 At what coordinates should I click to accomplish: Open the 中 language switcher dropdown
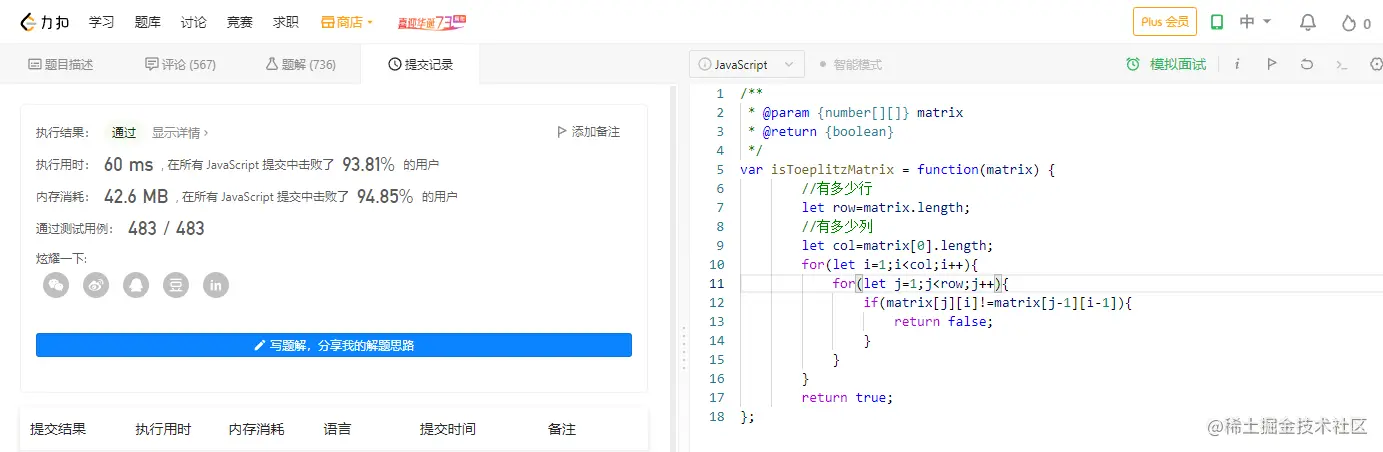coord(1255,22)
